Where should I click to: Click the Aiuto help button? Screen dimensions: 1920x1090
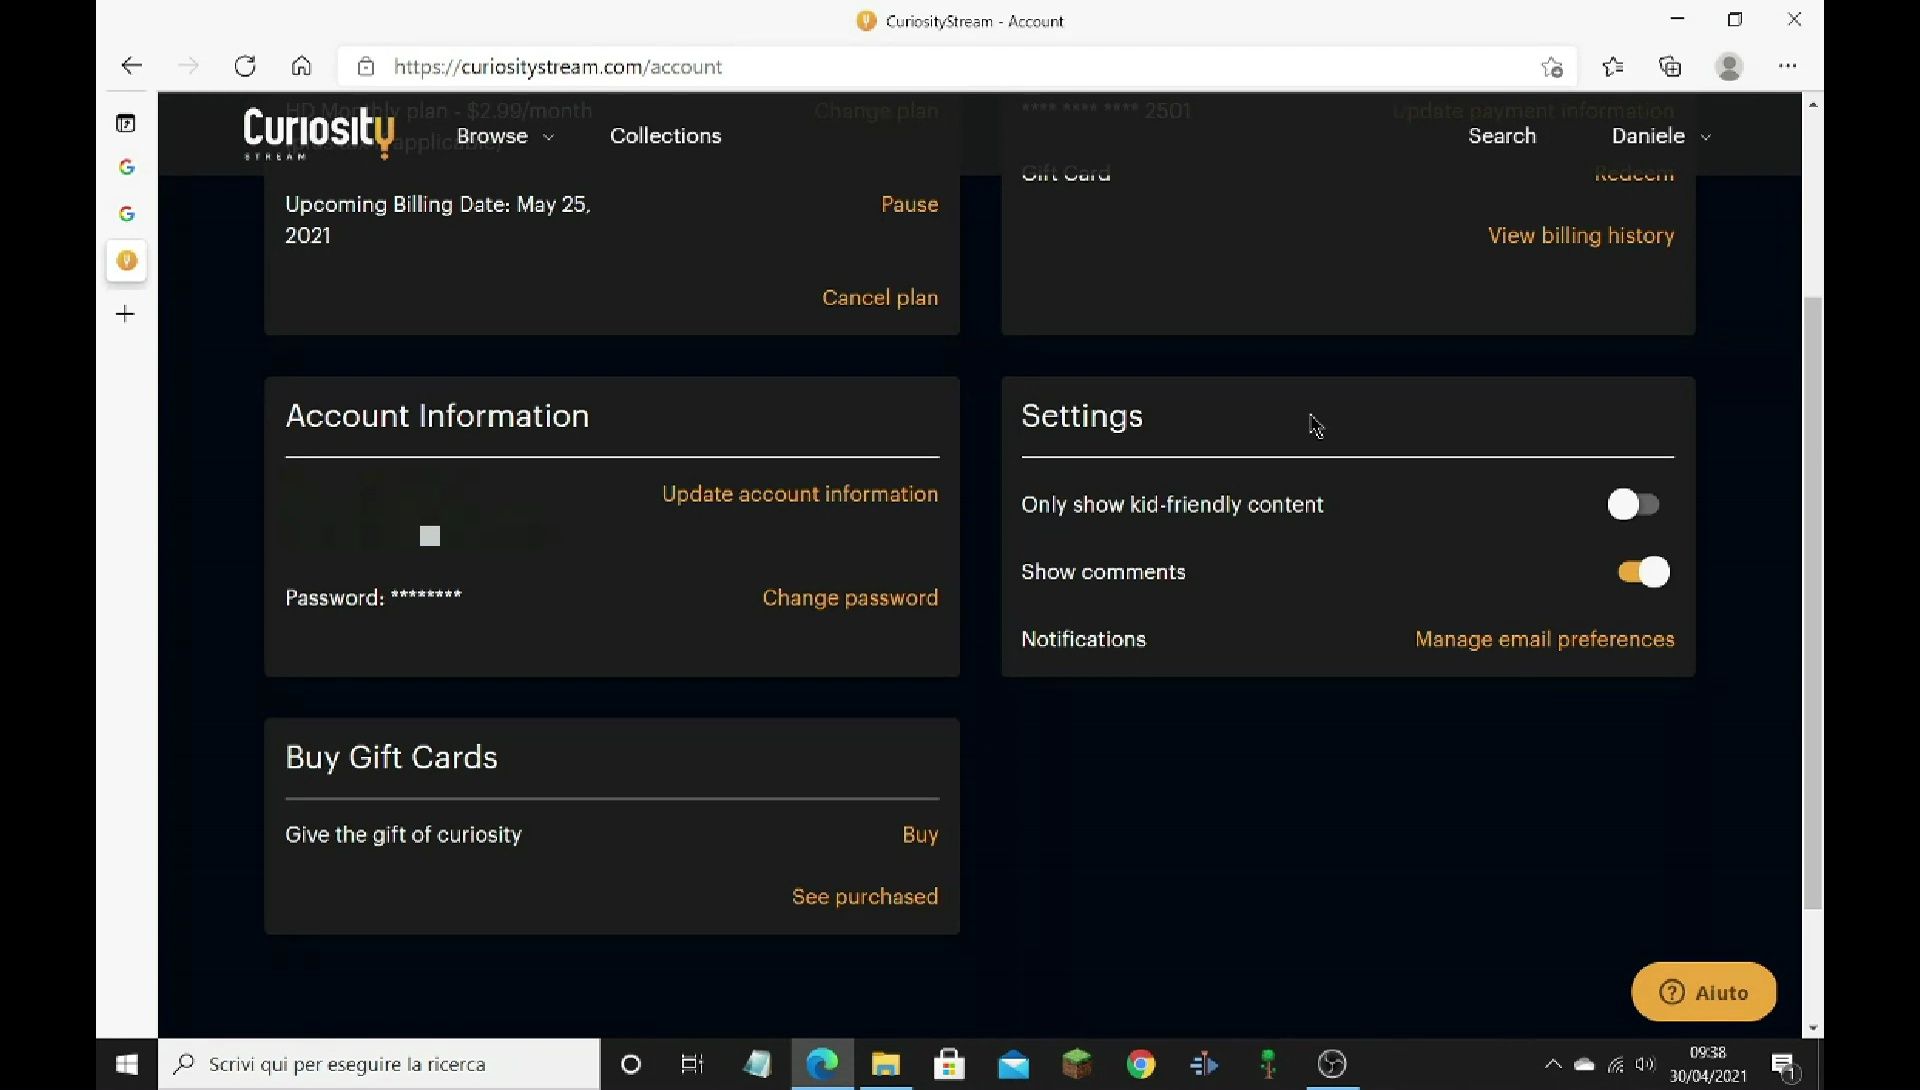point(1704,992)
